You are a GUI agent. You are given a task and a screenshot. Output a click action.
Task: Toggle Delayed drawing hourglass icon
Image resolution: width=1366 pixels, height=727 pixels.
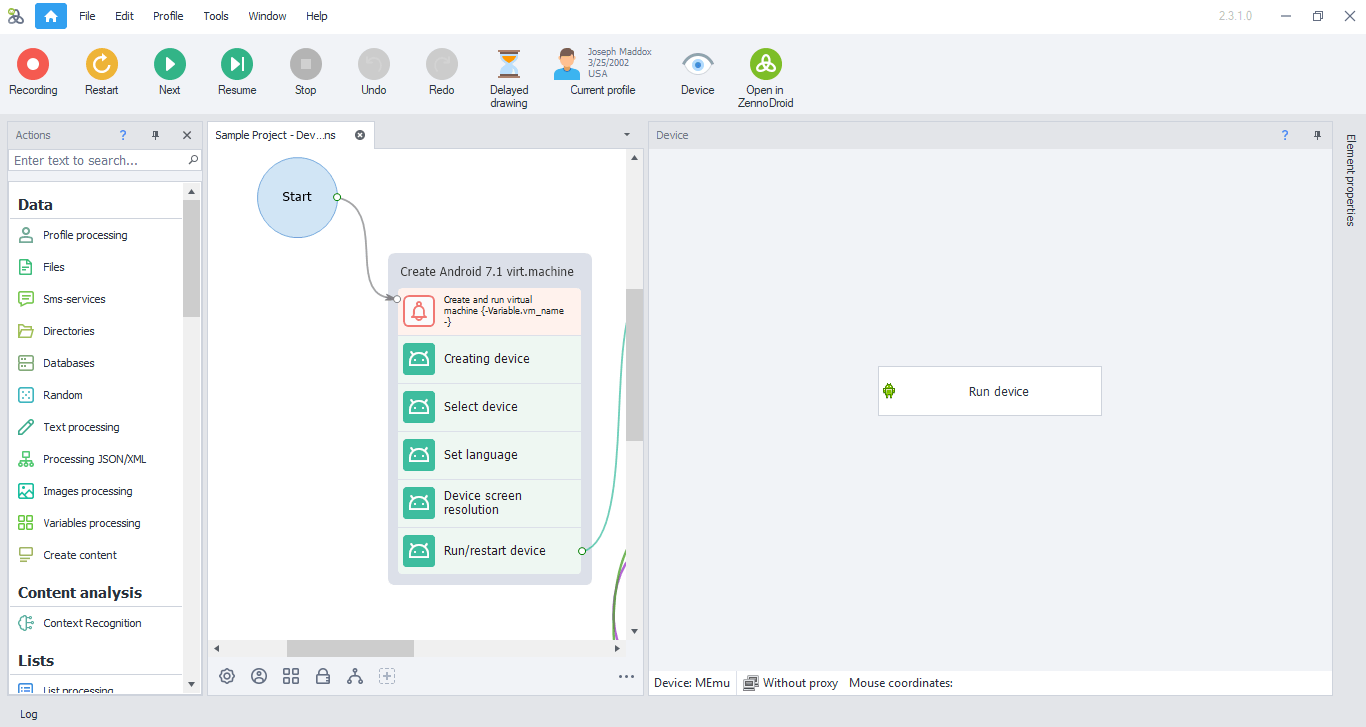(509, 65)
